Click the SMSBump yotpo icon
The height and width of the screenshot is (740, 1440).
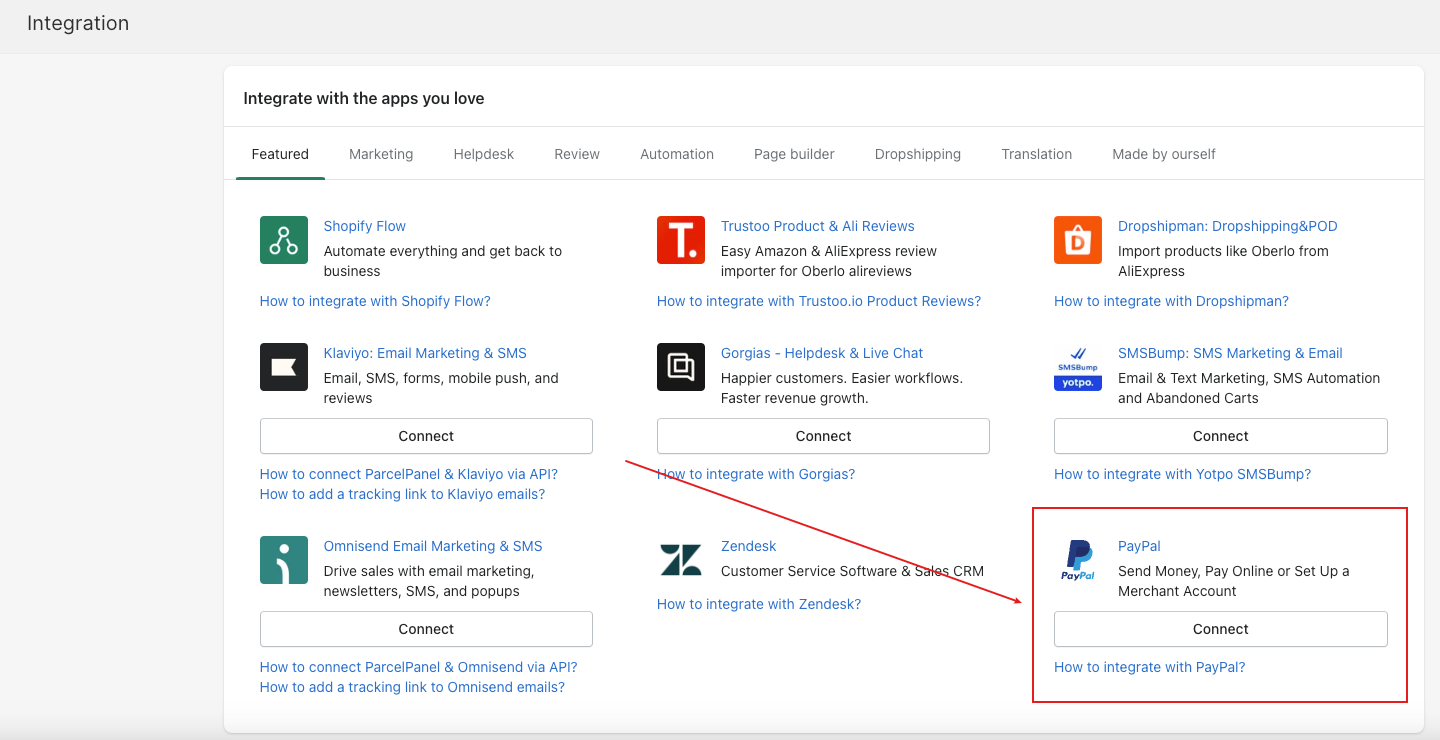click(1078, 367)
